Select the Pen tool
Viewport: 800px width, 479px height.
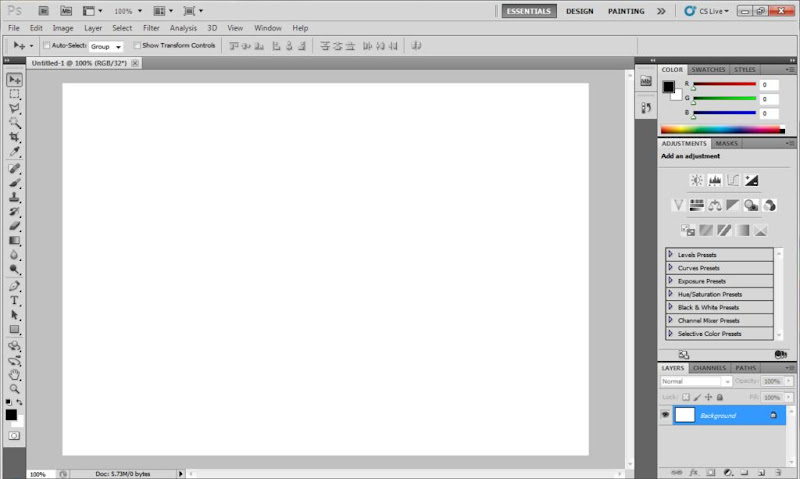pos(14,286)
